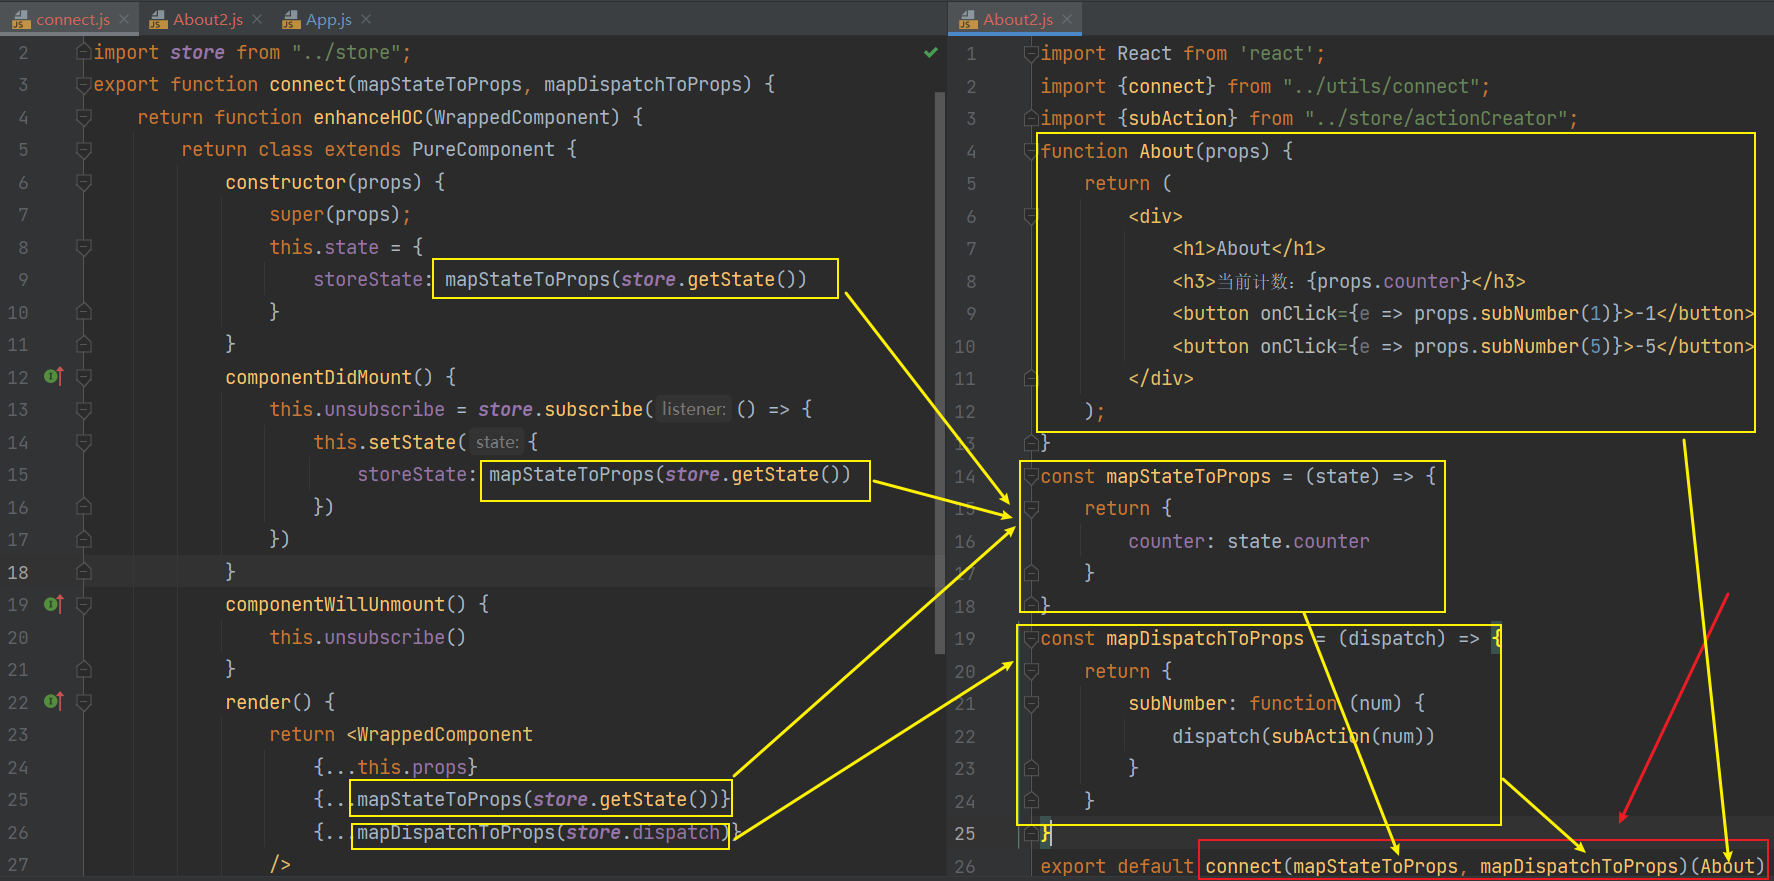Click line number 18 in connect.js gutter
1774x881 pixels.
[x=19, y=572]
